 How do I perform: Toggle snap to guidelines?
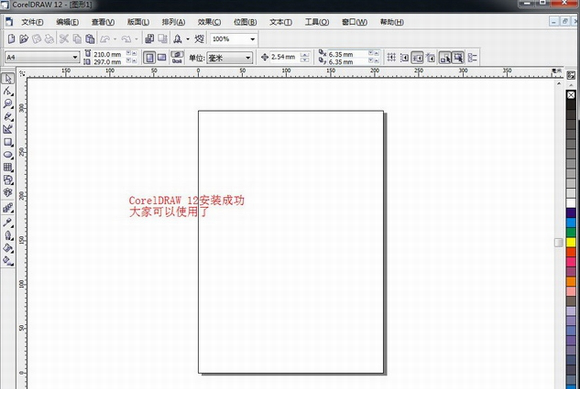(404, 57)
